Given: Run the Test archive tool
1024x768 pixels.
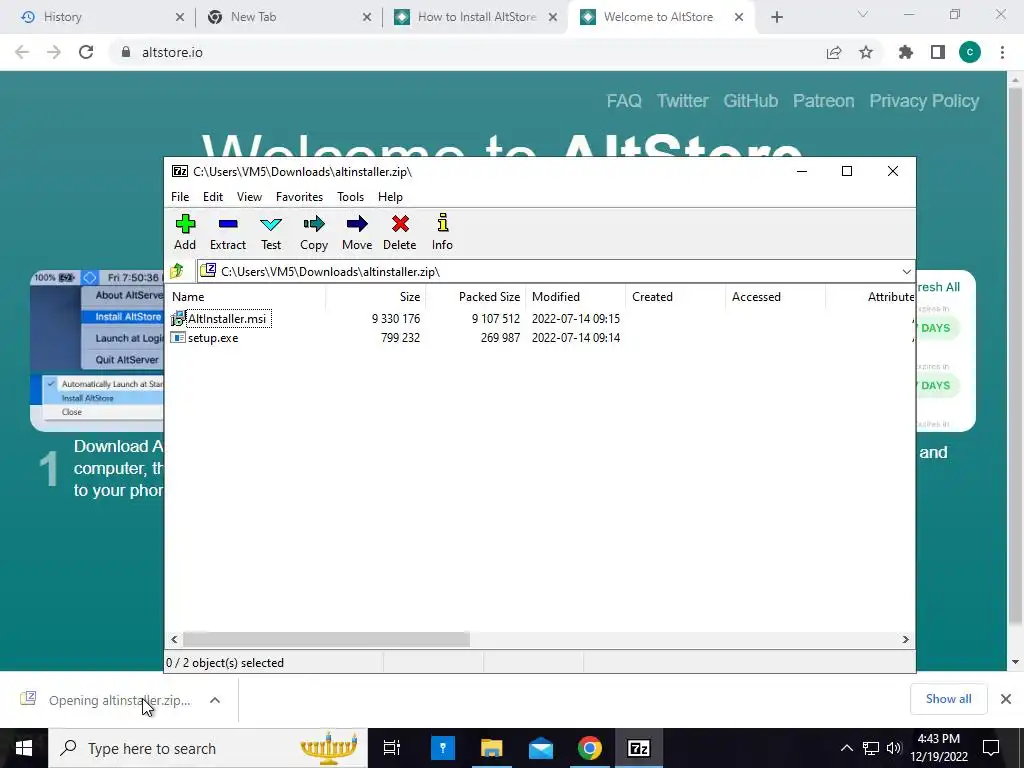Looking at the screenshot, I should click(271, 232).
